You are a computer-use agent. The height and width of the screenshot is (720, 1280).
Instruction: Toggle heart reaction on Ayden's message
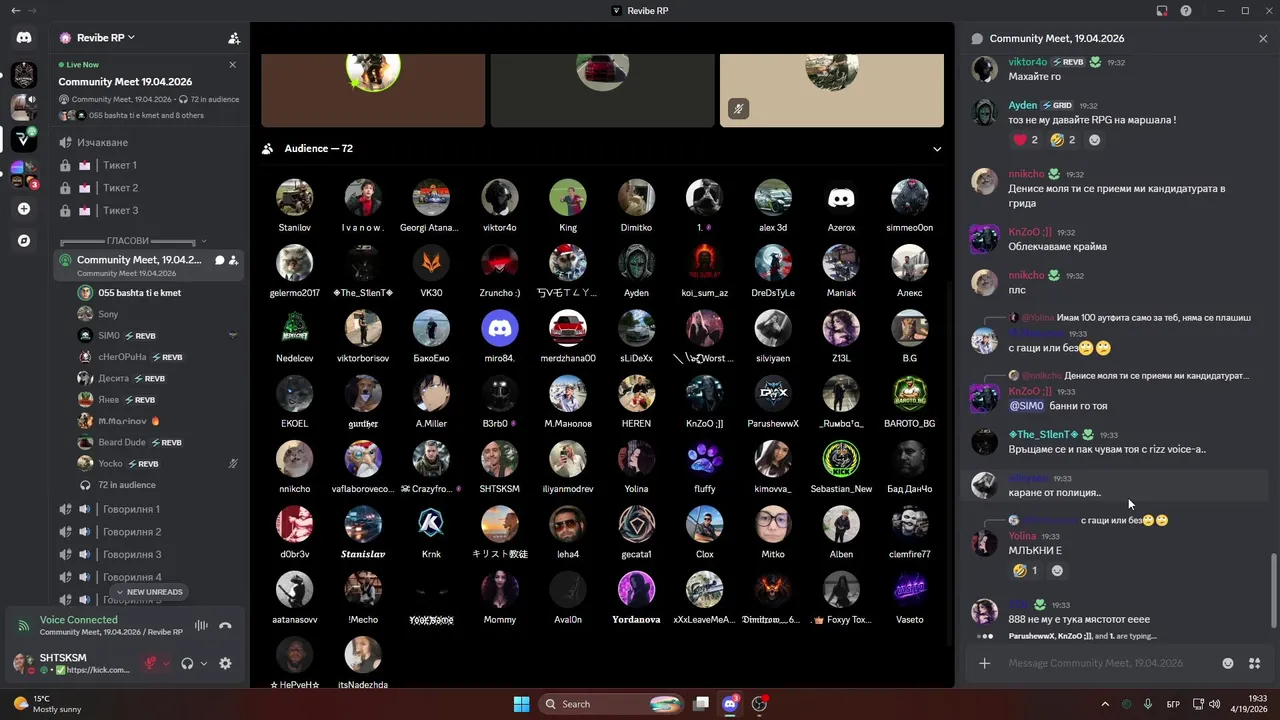click(x=1025, y=140)
